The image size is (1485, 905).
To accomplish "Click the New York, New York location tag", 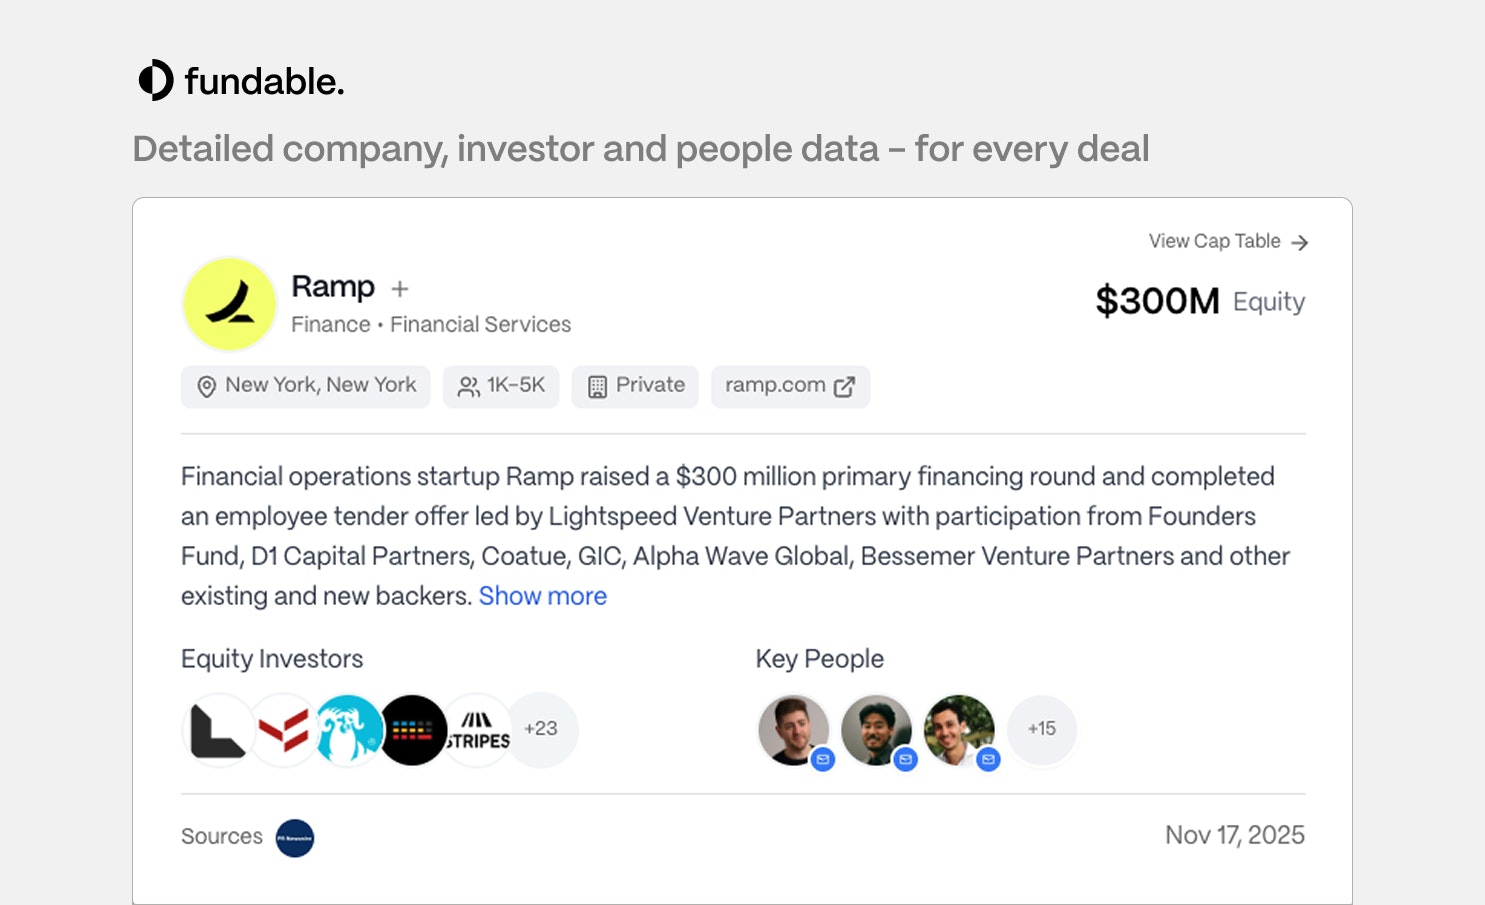I will [306, 386].
